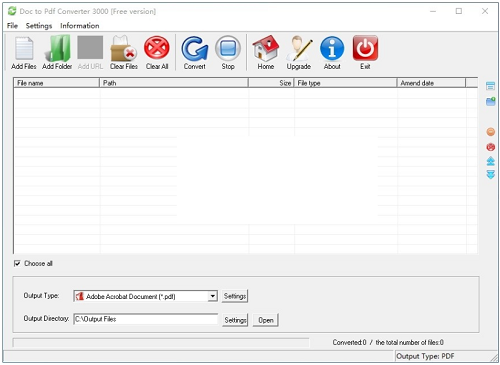This screenshot has height=365, width=500.
Task: Click the total number of files:0 text
Action: coord(410,342)
